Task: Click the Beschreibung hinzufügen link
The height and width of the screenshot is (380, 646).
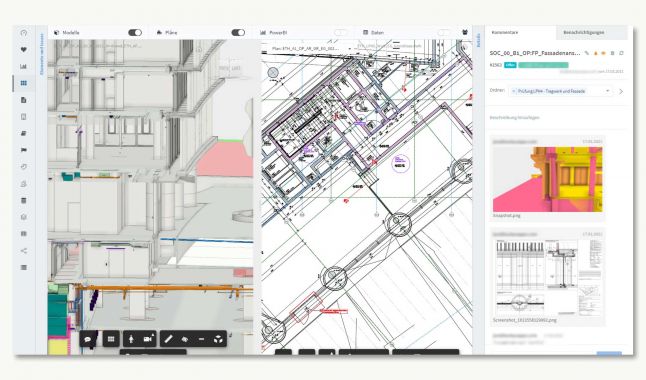Action: click(x=514, y=117)
